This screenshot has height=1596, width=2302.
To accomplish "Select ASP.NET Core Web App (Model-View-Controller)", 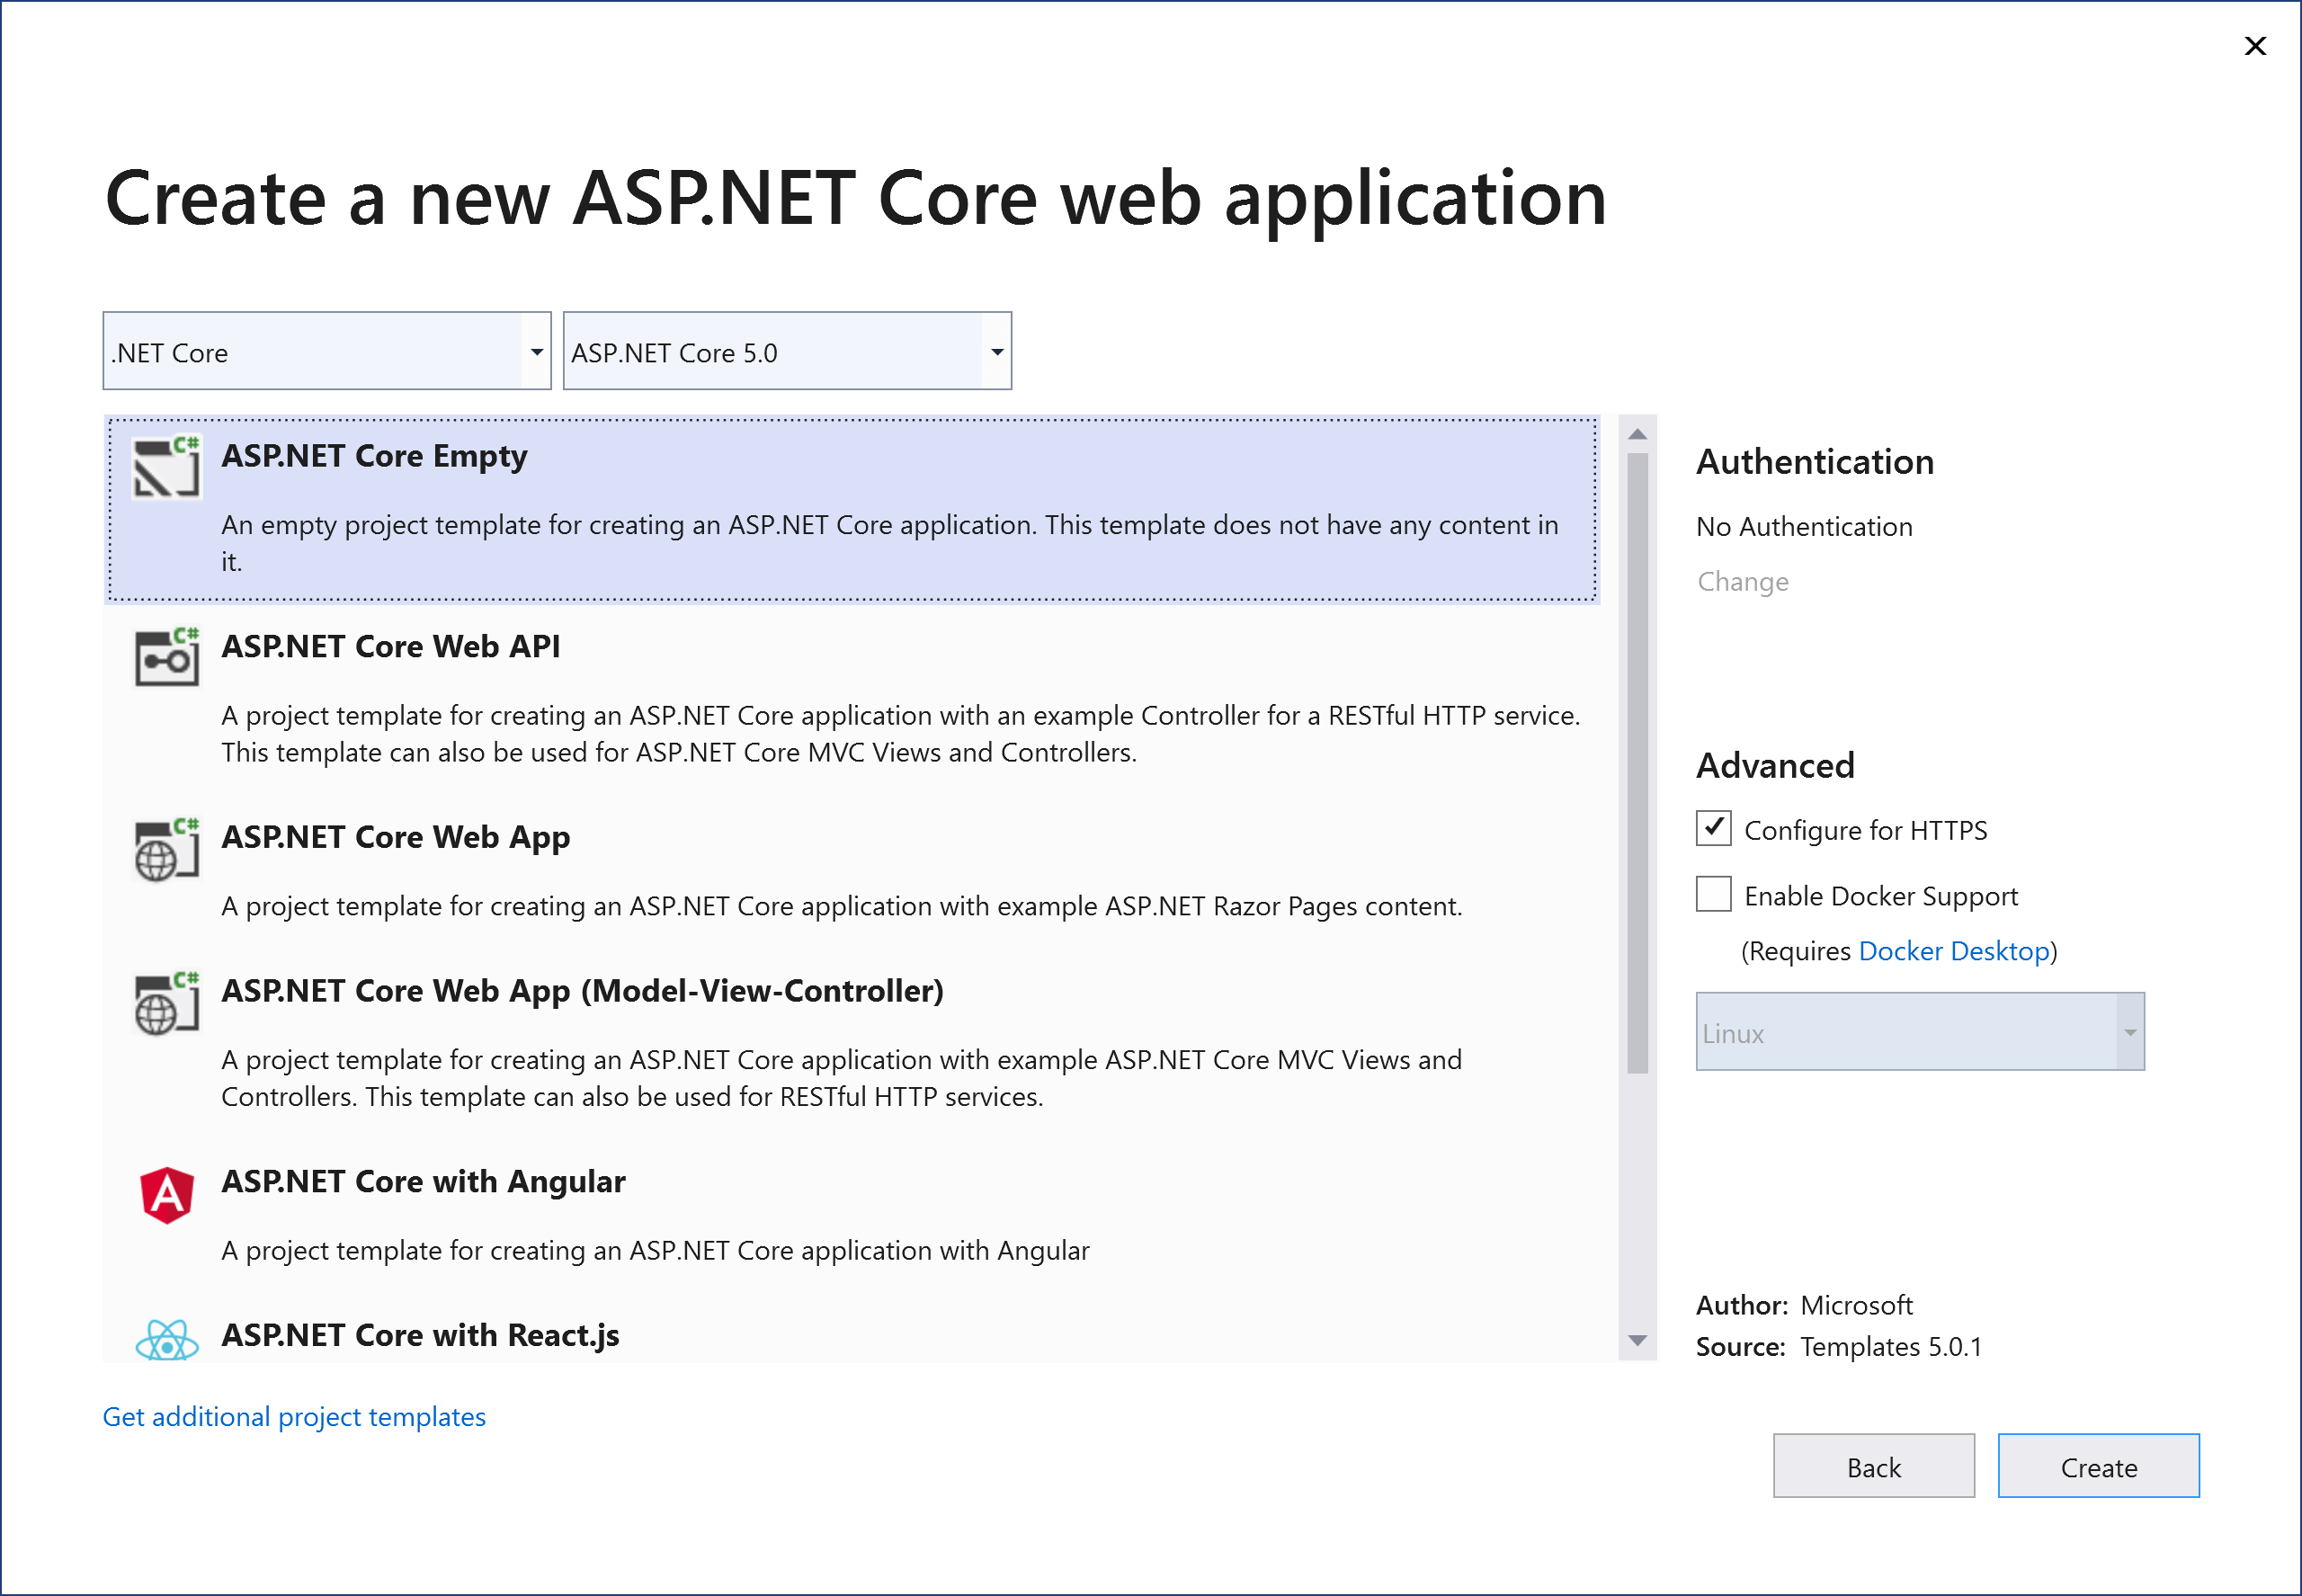I will 583,991.
